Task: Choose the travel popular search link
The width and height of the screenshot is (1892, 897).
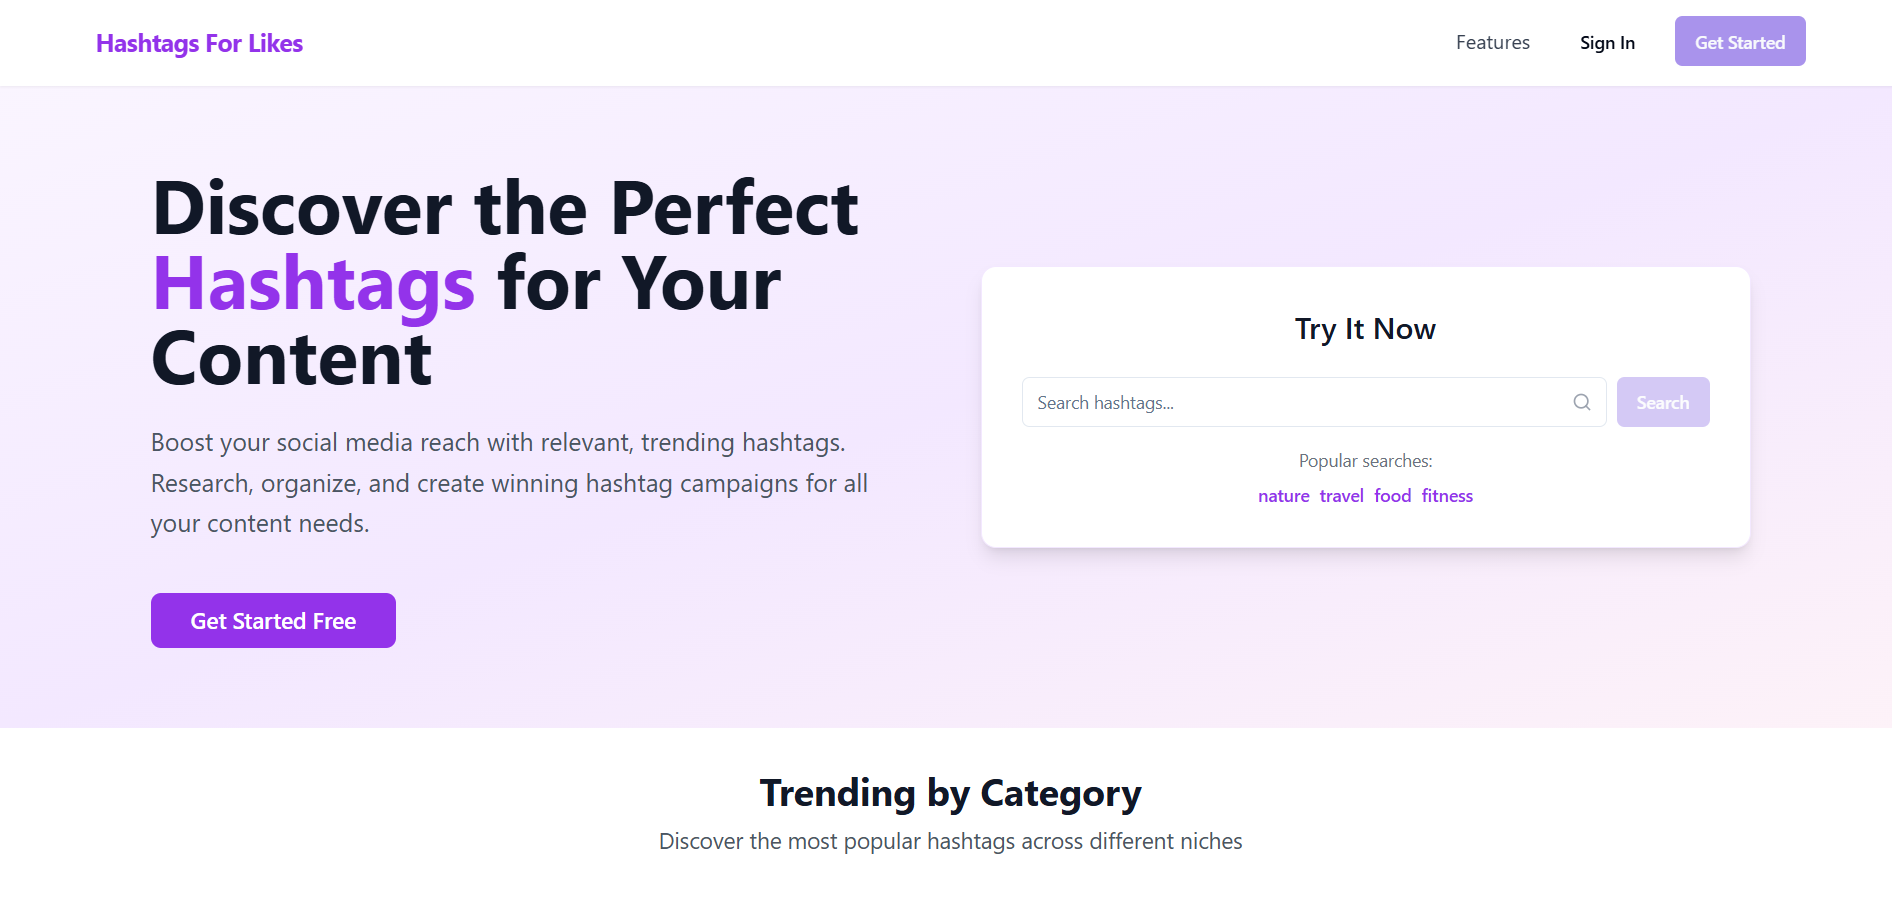Action: [x=1341, y=496]
